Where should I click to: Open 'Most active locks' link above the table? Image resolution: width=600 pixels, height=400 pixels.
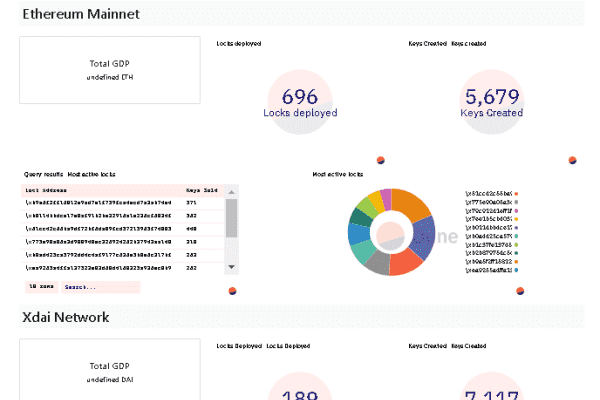pyautogui.click(x=91, y=175)
